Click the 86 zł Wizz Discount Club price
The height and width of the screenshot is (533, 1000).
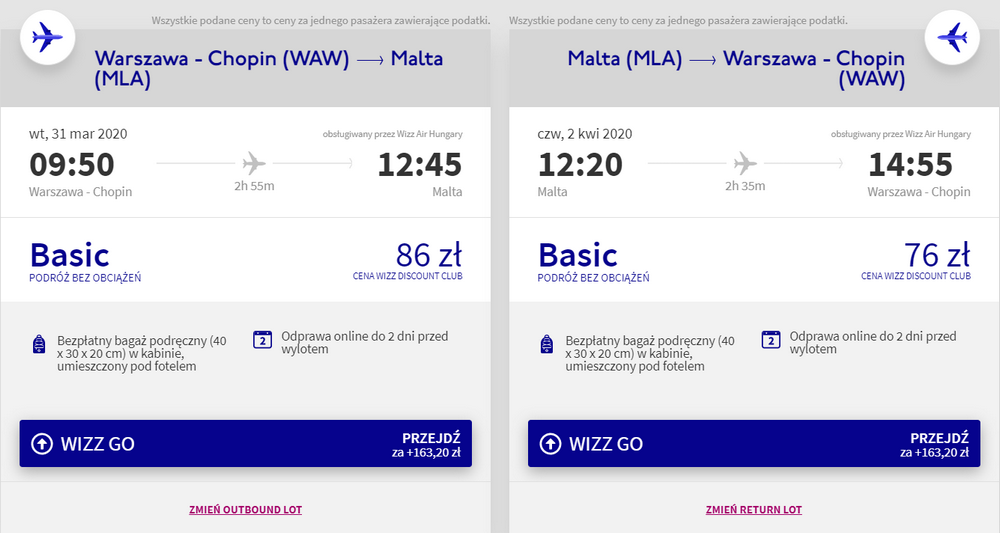pyautogui.click(x=429, y=255)
